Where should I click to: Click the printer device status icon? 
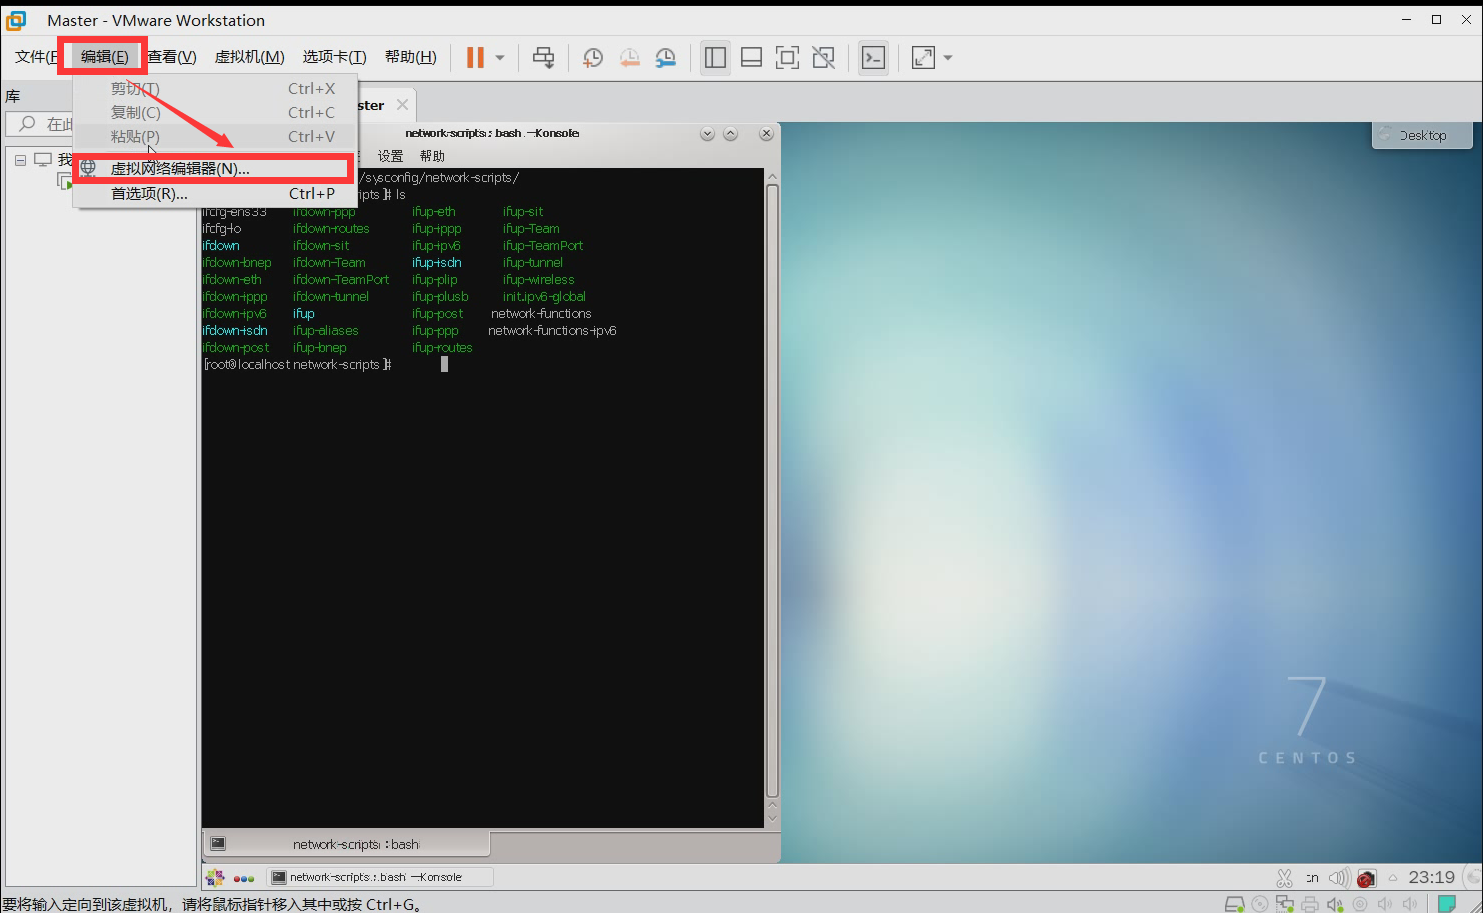point(1310,904)
